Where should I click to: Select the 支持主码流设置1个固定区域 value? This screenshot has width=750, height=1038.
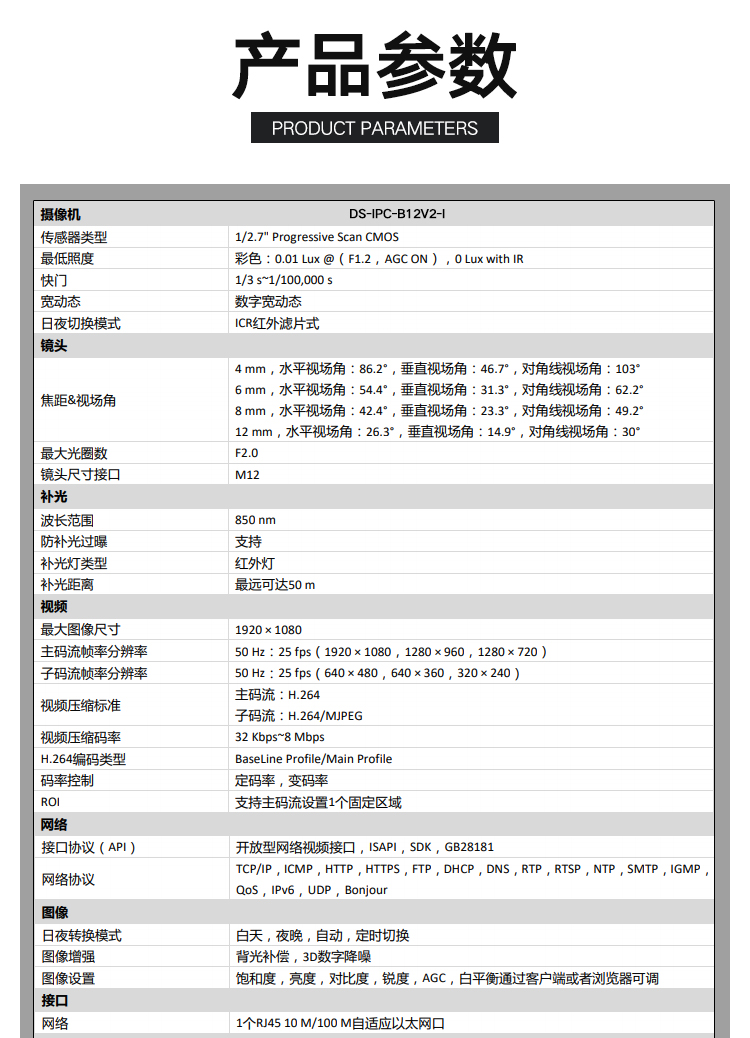coord(318,802)
